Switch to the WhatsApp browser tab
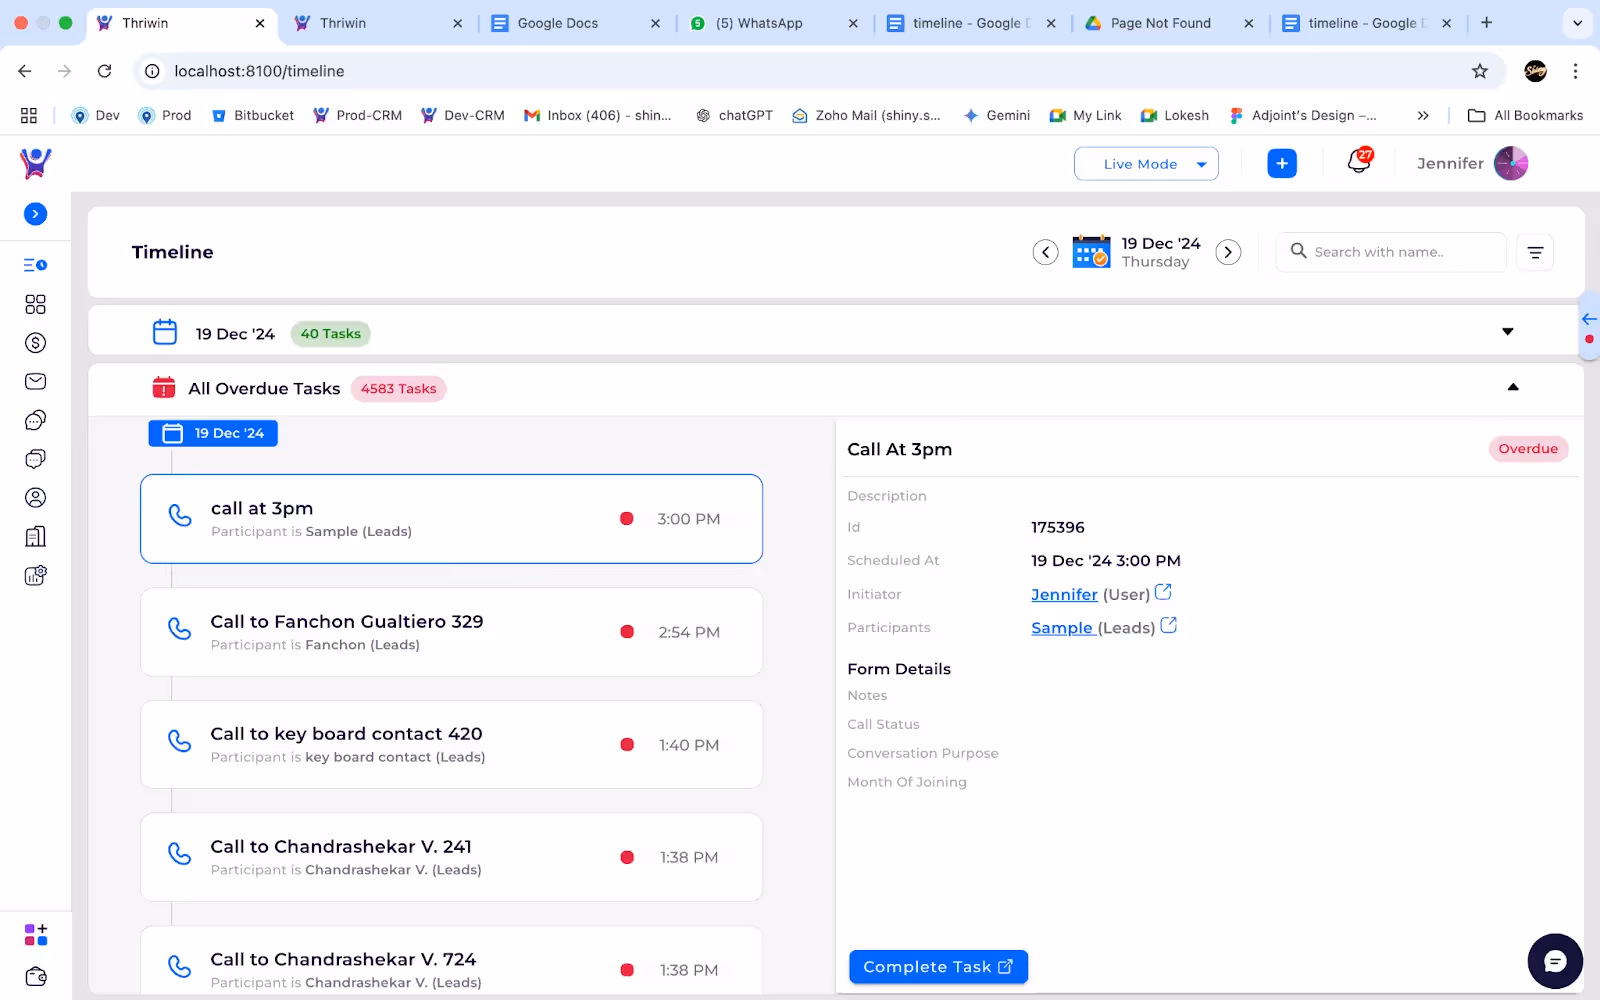Image resolution: width=1600 pixels, height=1000 pixels. (x=758, y=23)
